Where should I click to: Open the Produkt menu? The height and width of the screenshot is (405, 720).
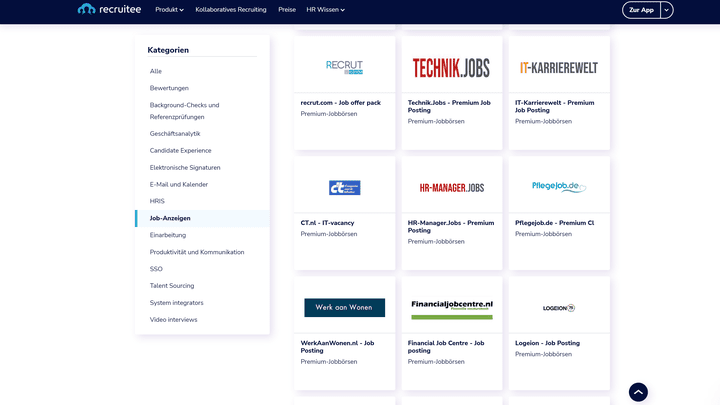tap(169, 10)
